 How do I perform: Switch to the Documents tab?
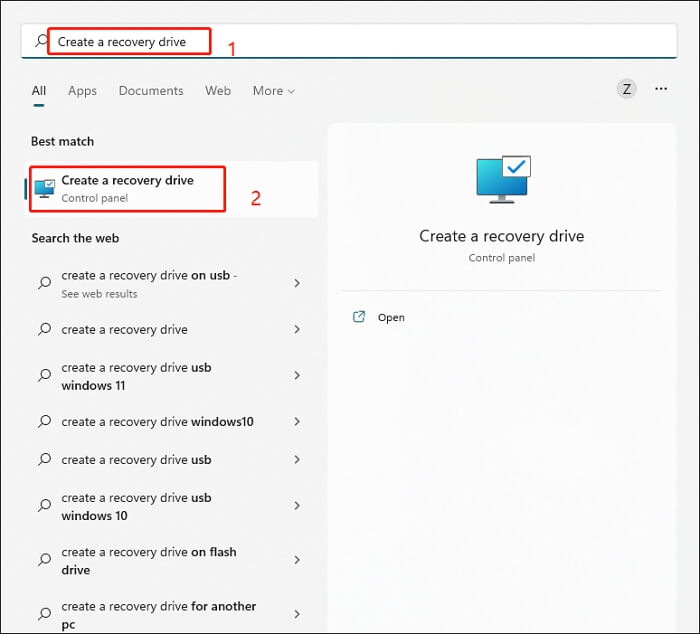tap(151, 91)
